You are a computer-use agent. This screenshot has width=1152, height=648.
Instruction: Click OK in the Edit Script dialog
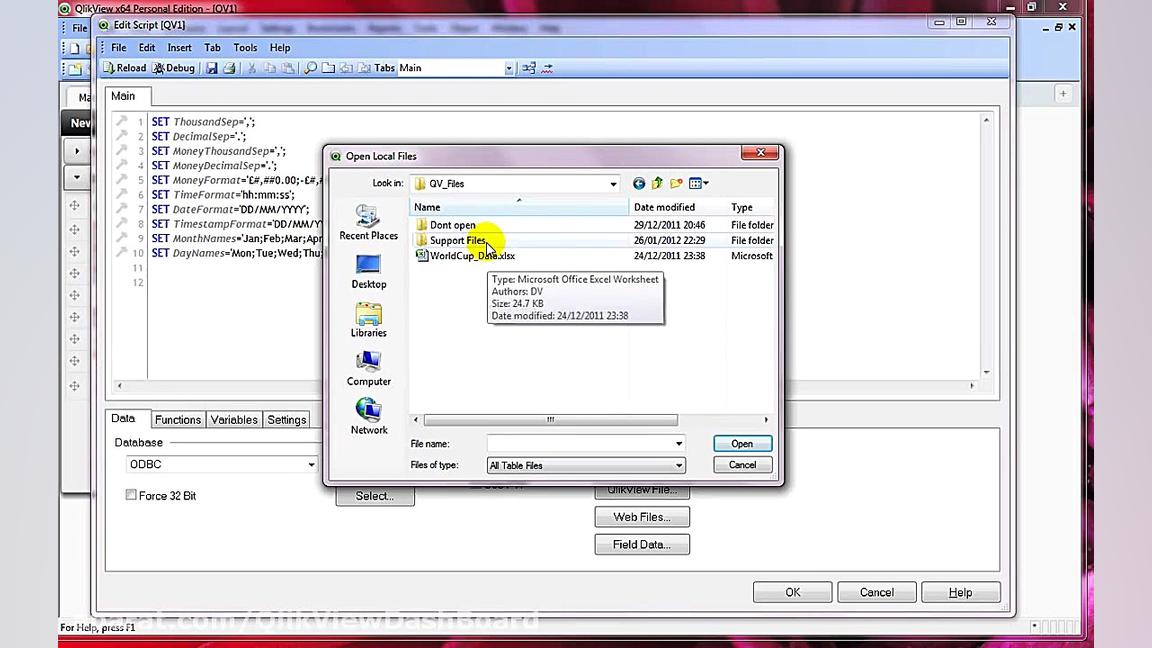click(793, 592)
